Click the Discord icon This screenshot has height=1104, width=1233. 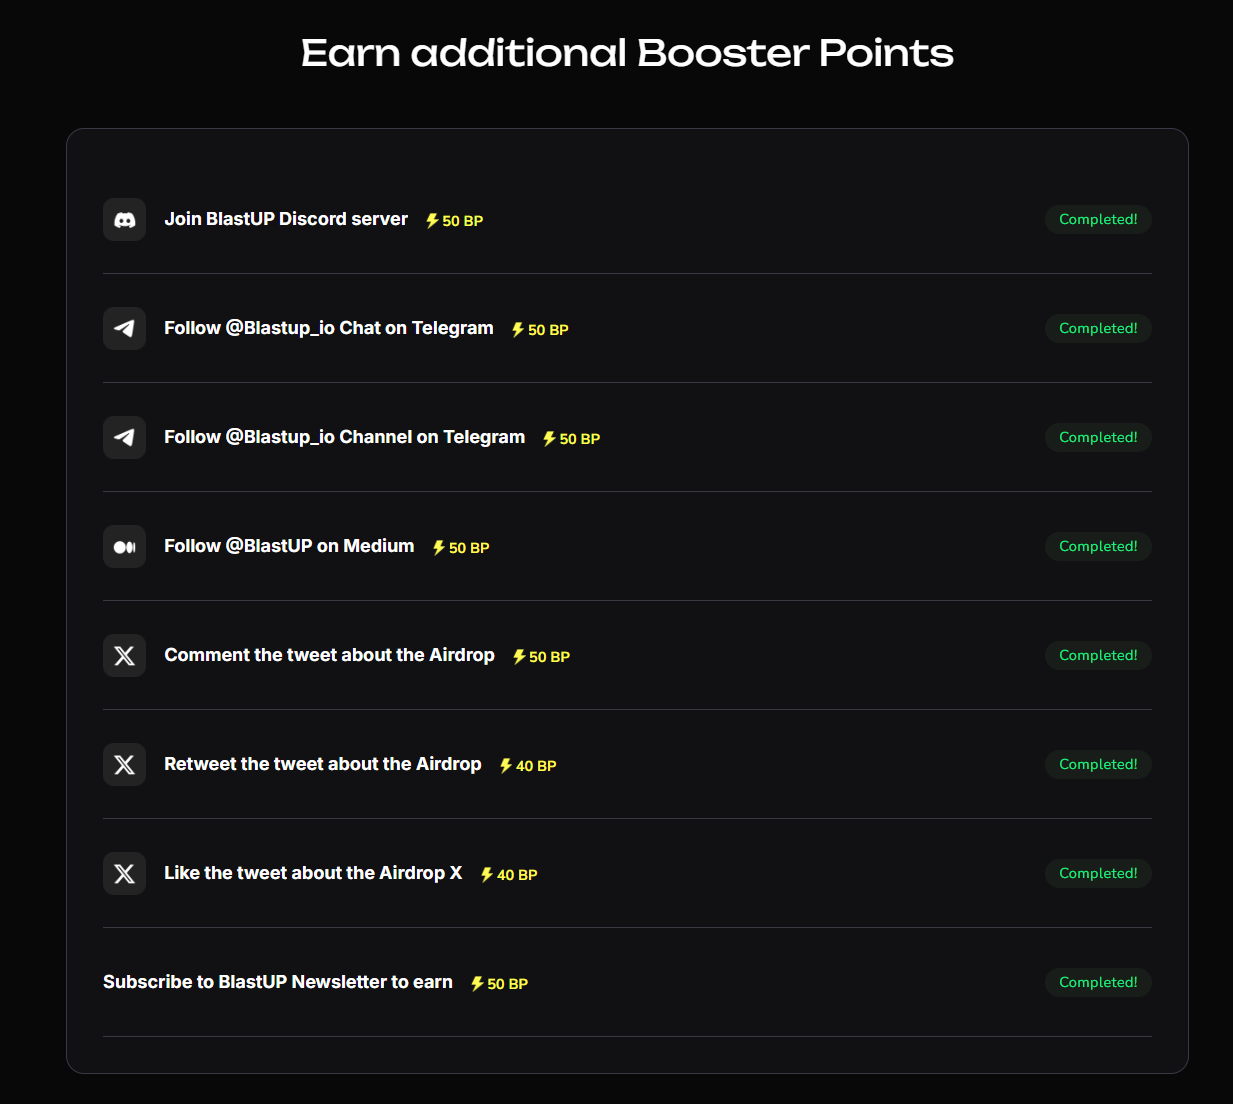pos(124,220)
